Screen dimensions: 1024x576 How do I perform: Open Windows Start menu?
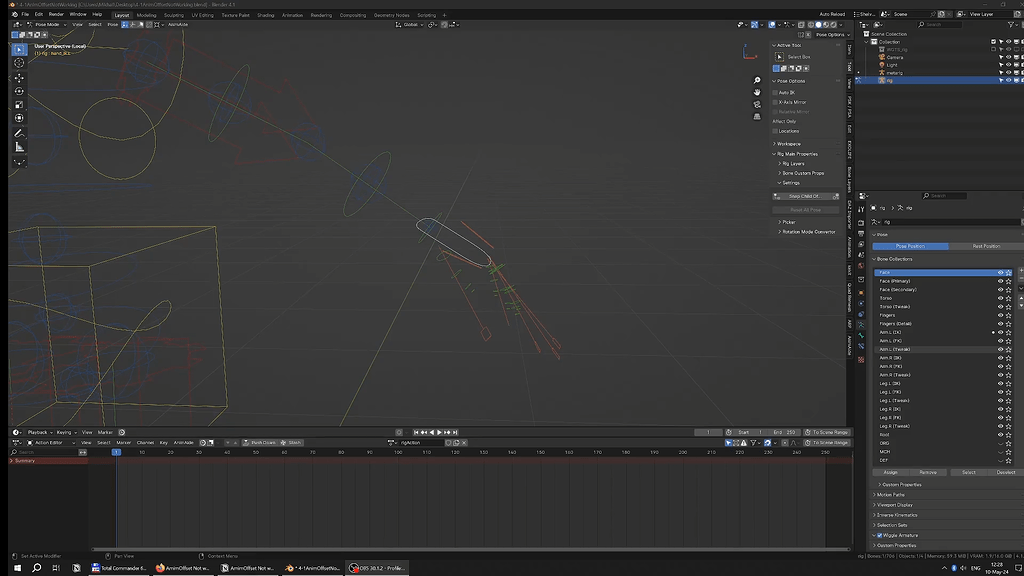[x=17, y=568]
